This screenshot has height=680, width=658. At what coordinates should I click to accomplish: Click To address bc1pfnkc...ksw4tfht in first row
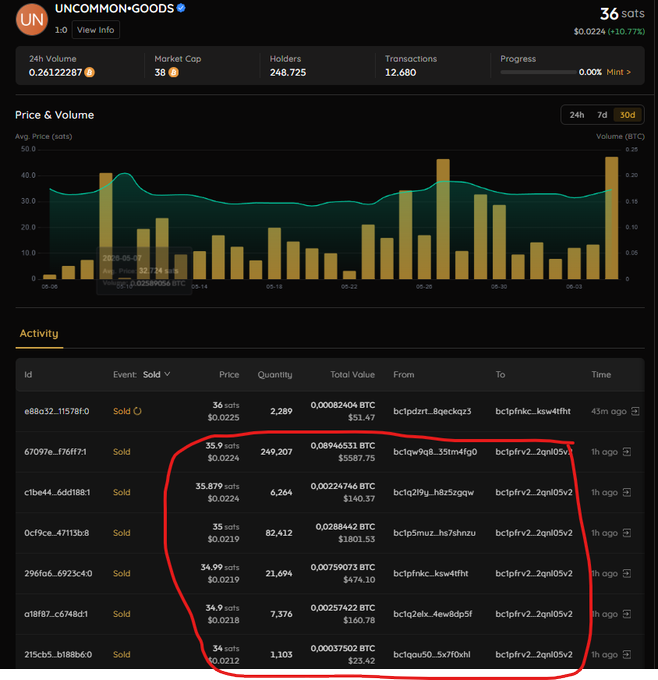click(533, 411)
